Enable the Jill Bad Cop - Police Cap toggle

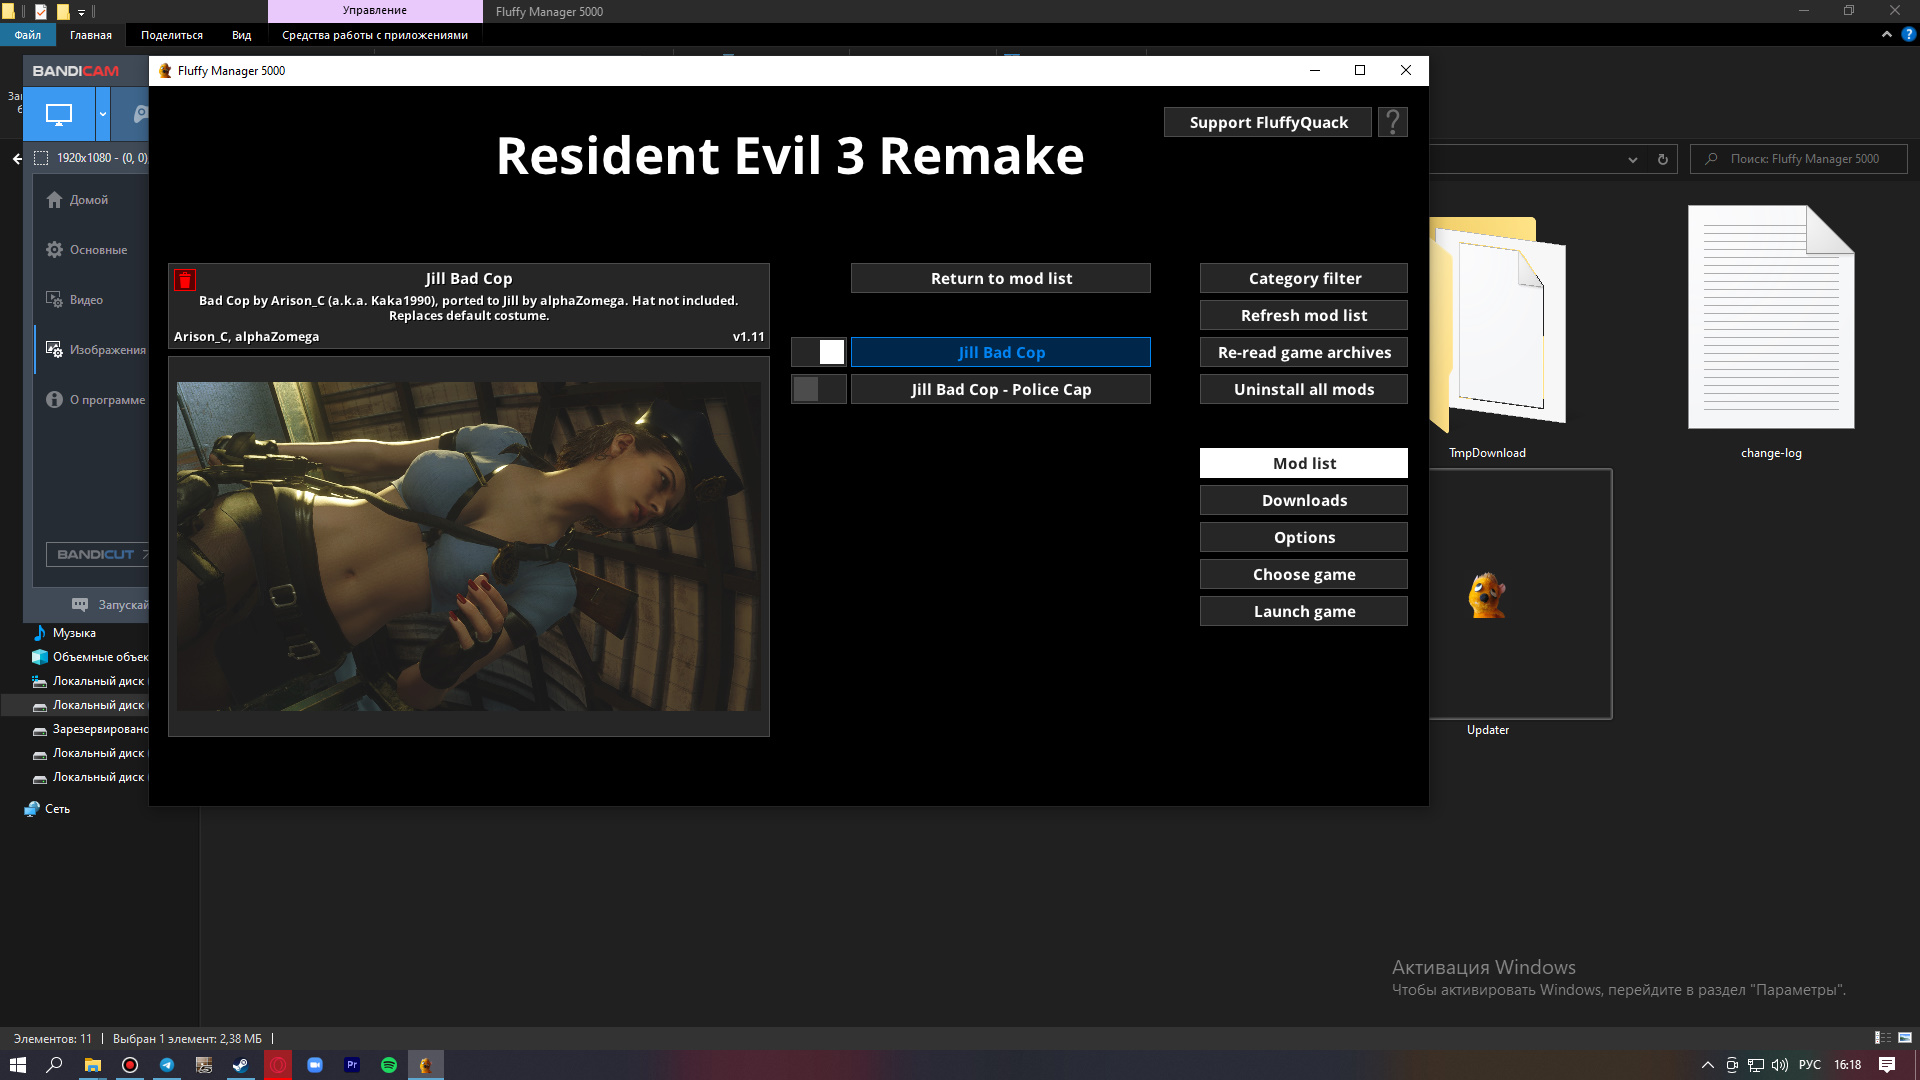(x=819, y=389)
